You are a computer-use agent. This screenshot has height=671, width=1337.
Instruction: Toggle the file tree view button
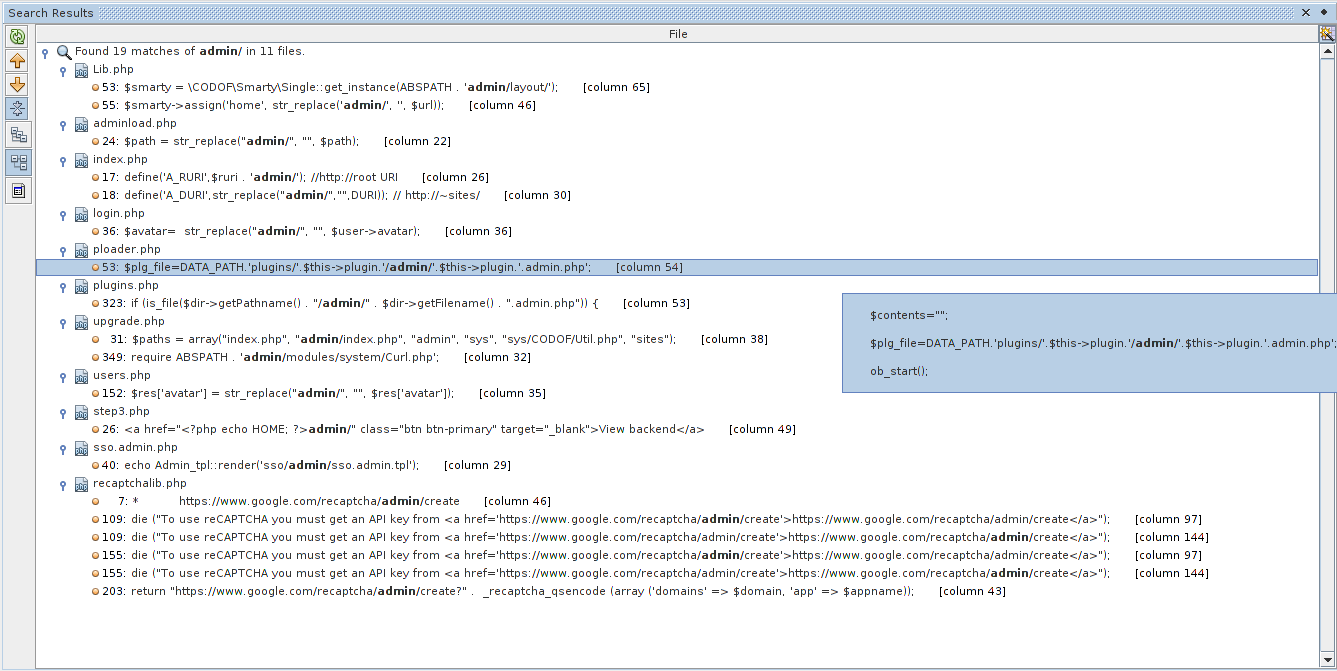pyautogui.click(x=17, y=161)
